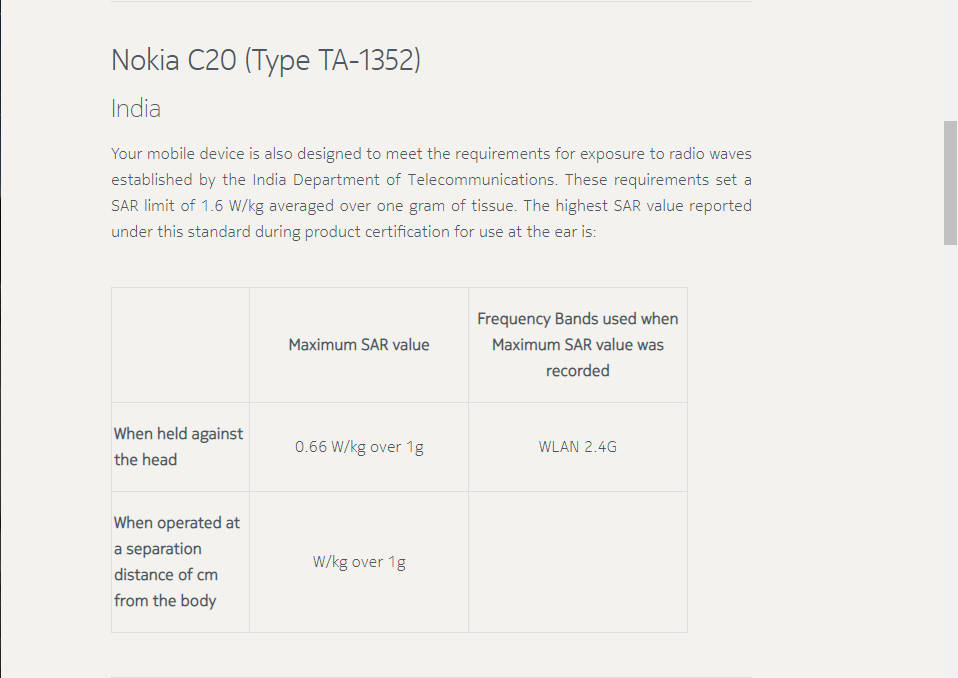Viewport: 958px width, 678px height.
Task: Click the Nokia C20 (Type TA-1352) heading
Action: click(x=265, y=61)
